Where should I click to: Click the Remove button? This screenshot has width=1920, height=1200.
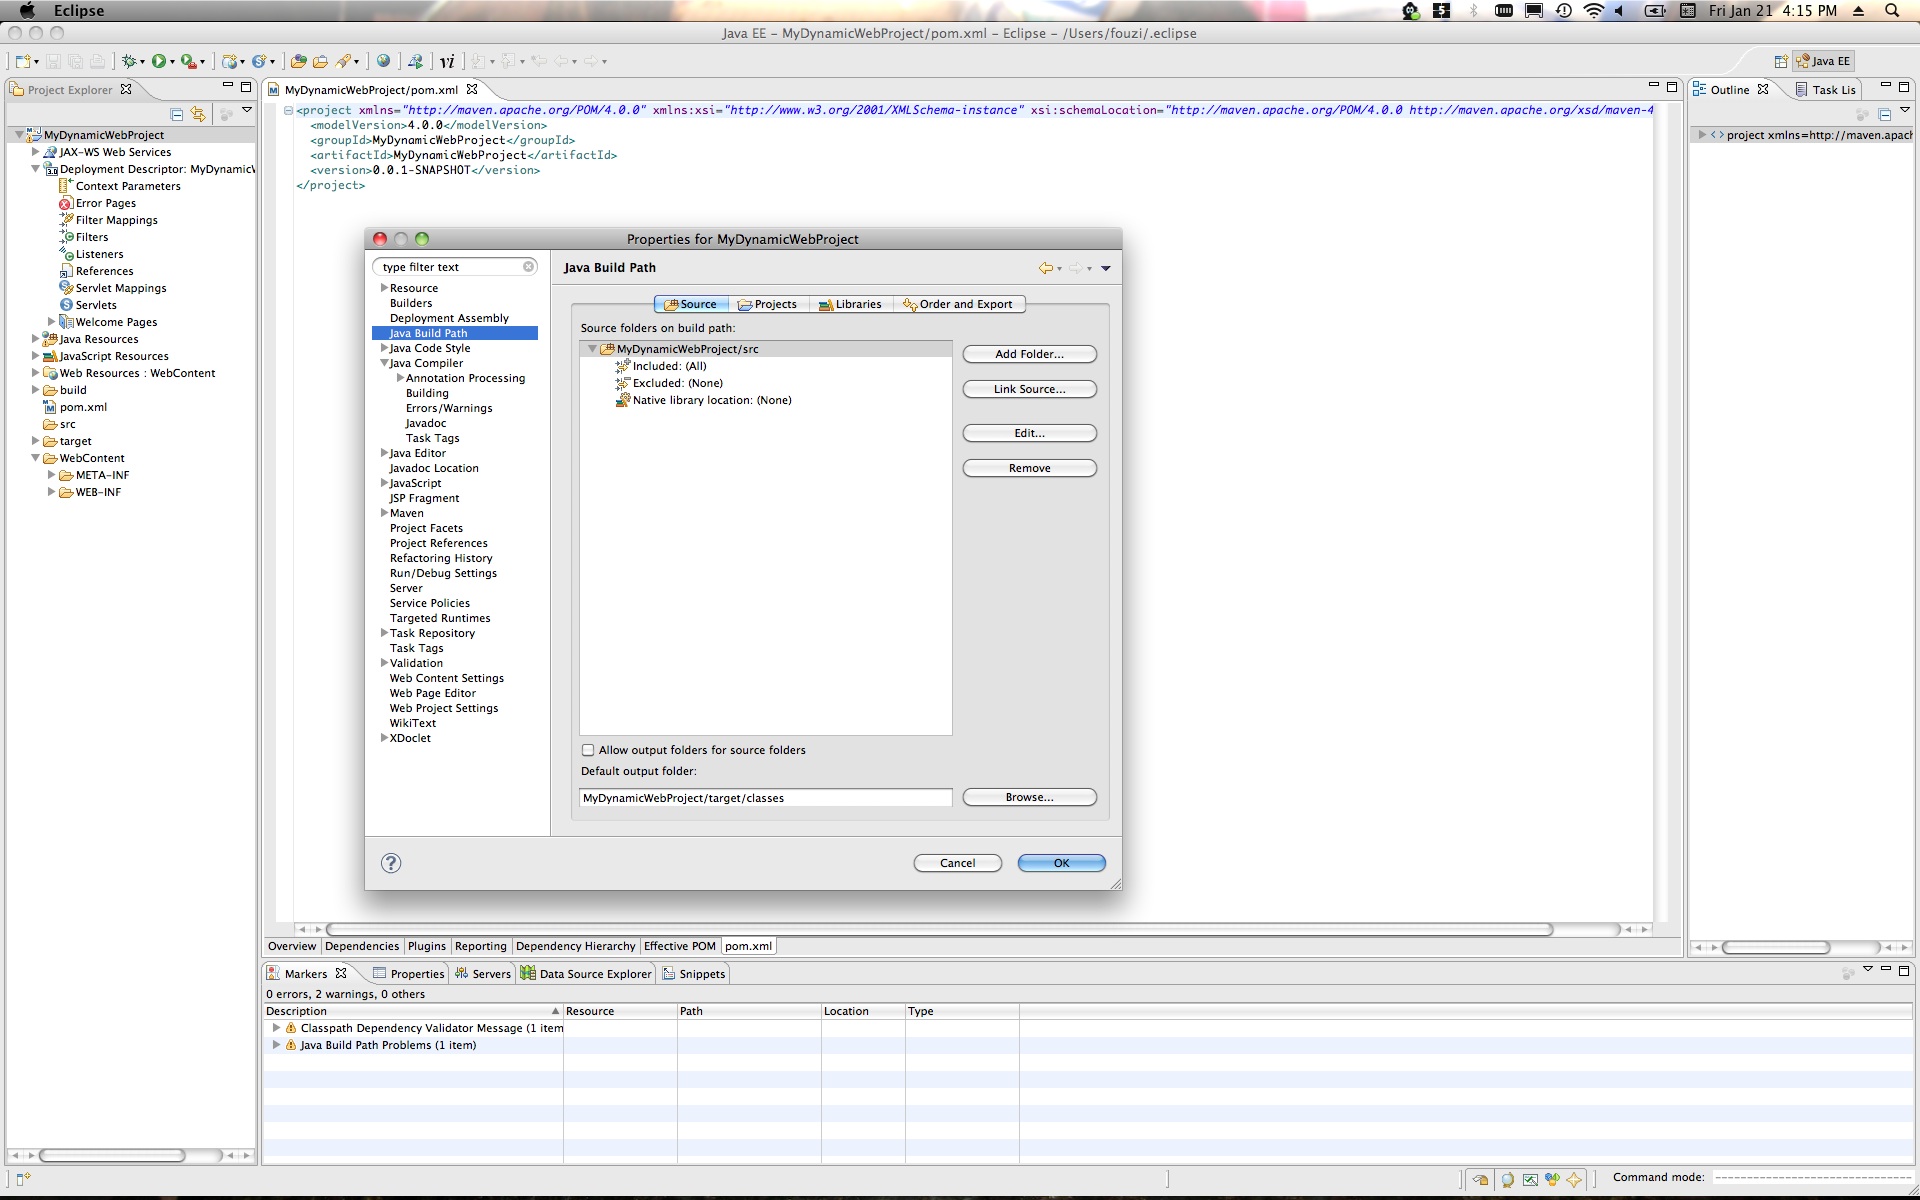click(x=1030, y=468)
